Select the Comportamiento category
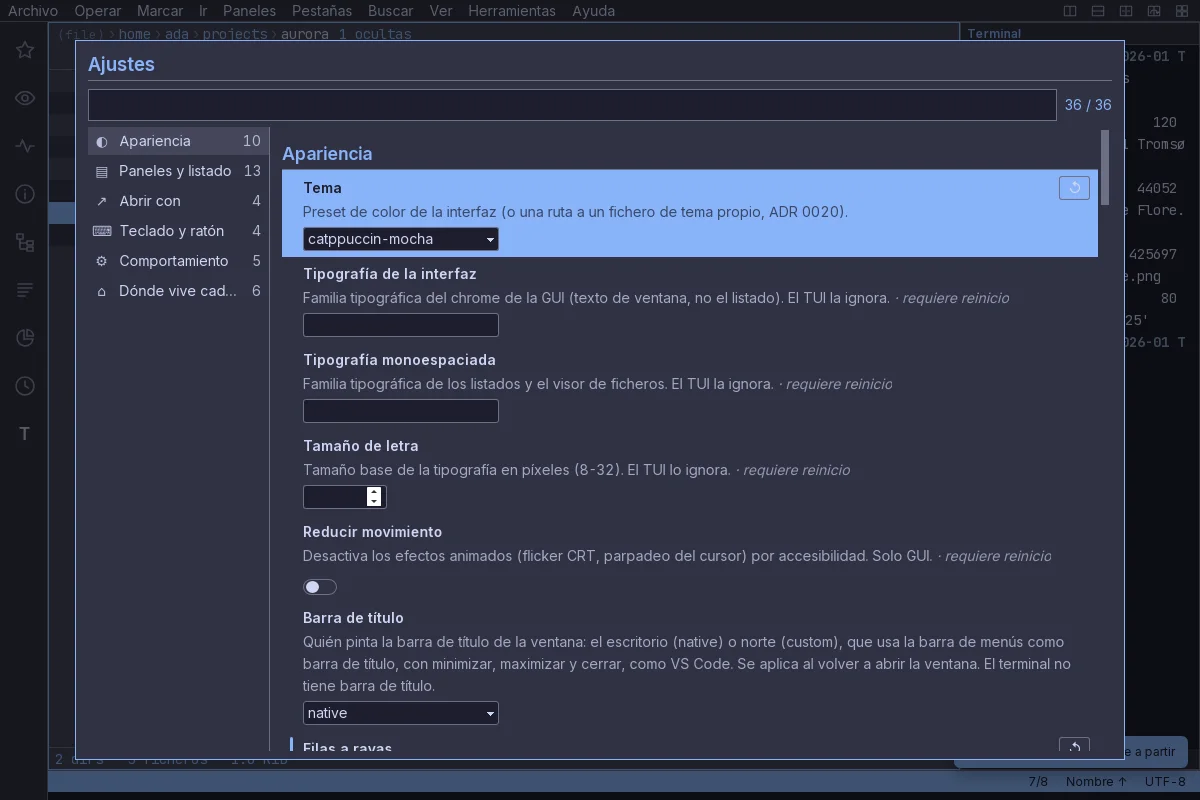 pyautogui.click(x=177, y=261)
